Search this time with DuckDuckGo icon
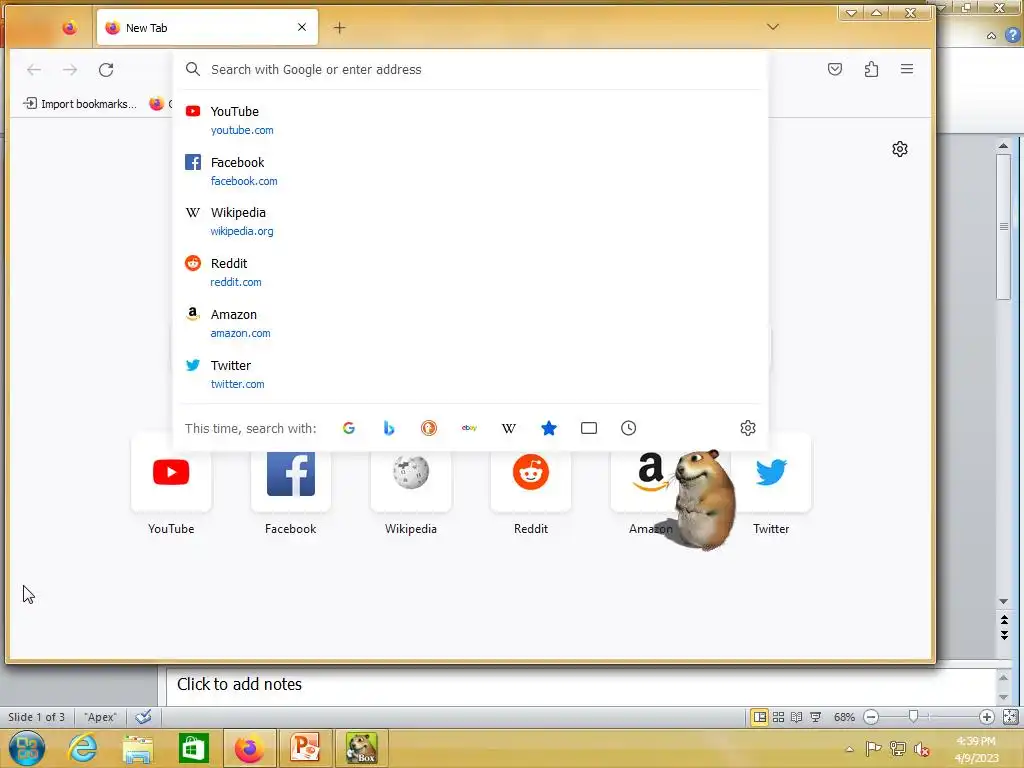The height and width of the screenshot is (768, 1024). coord(428,428)
